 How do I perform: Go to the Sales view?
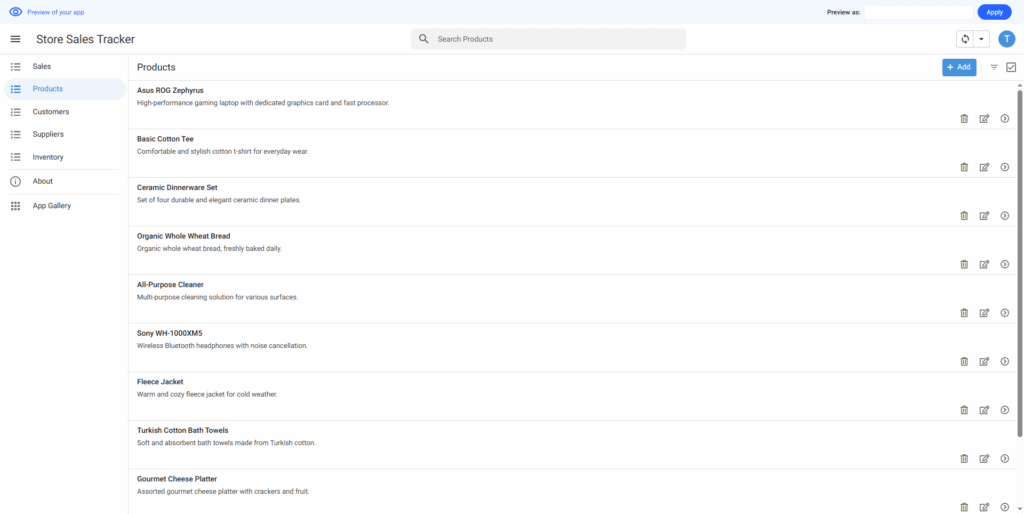pyautogui.click(x=42, y=66)
